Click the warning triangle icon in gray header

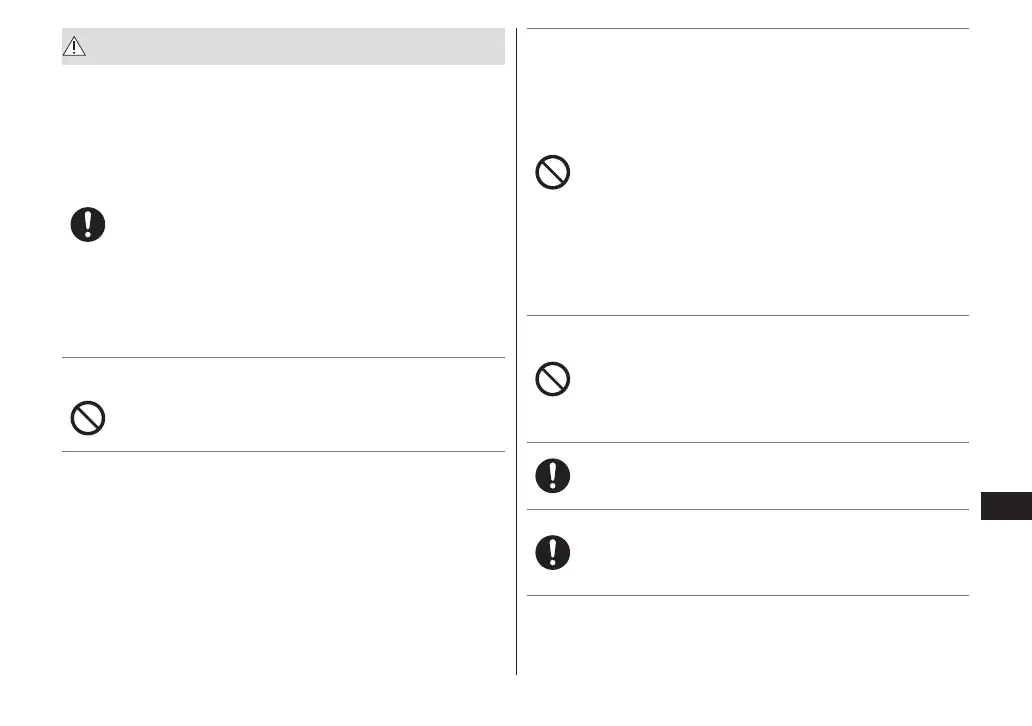coord(76,47)
